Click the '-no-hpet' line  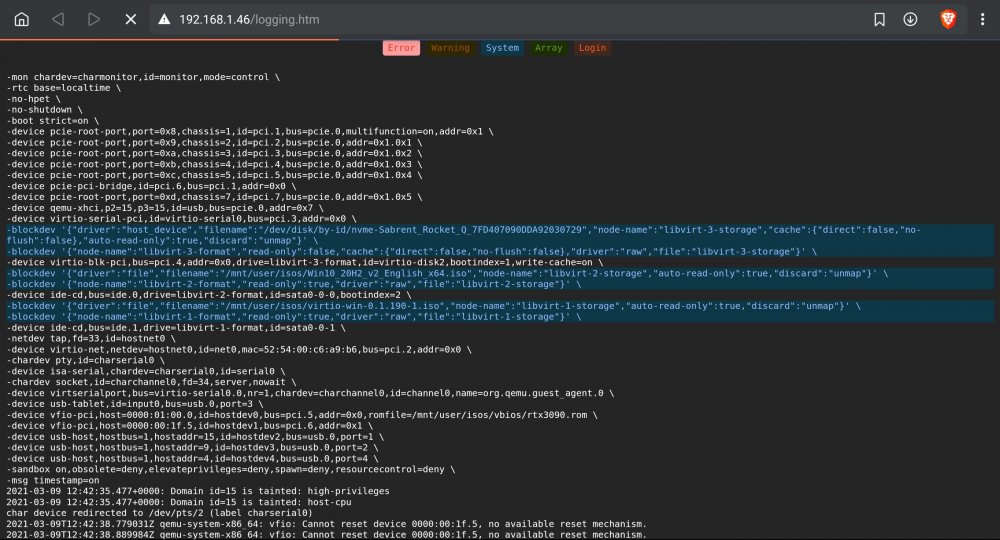34,99
